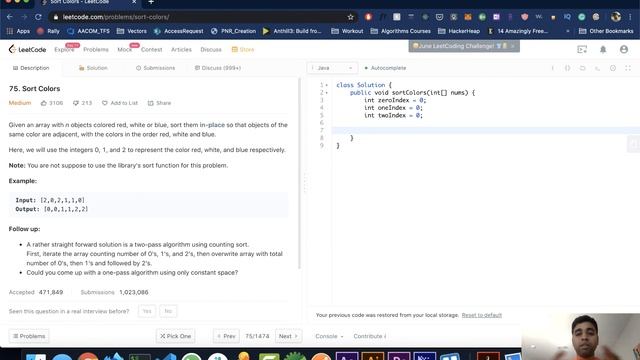Click the URL address bar

204,17
